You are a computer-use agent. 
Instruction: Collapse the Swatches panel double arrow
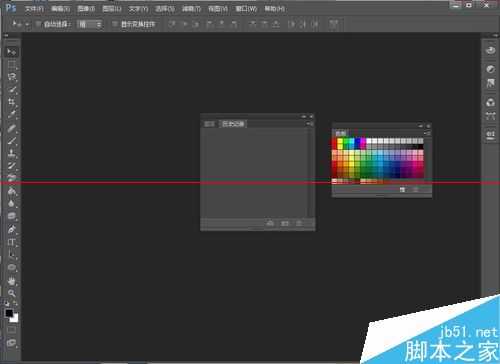pyautogui.click(x=421, y=126)
